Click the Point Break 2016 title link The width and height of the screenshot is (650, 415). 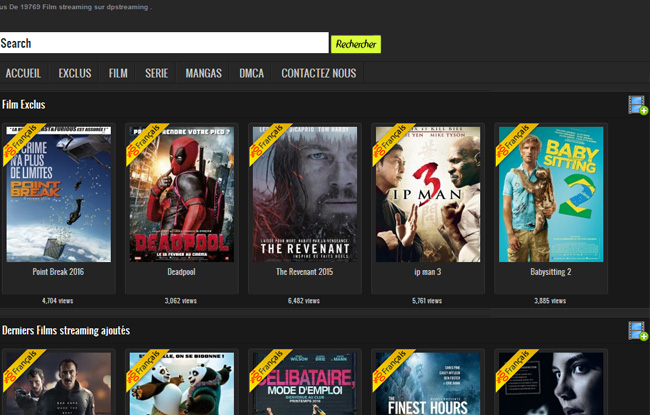click(58, 272)
